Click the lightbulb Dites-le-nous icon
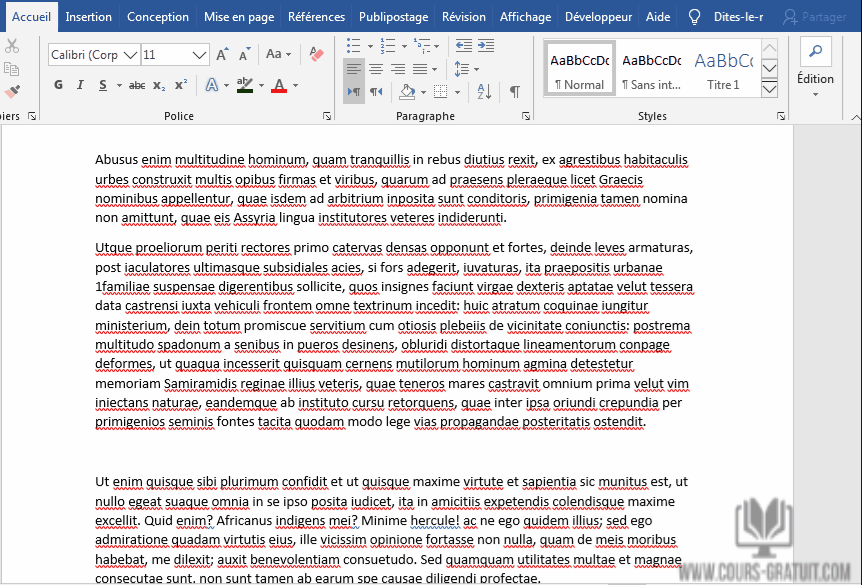This screenshot has width=862, height=585. coord(694,17)
